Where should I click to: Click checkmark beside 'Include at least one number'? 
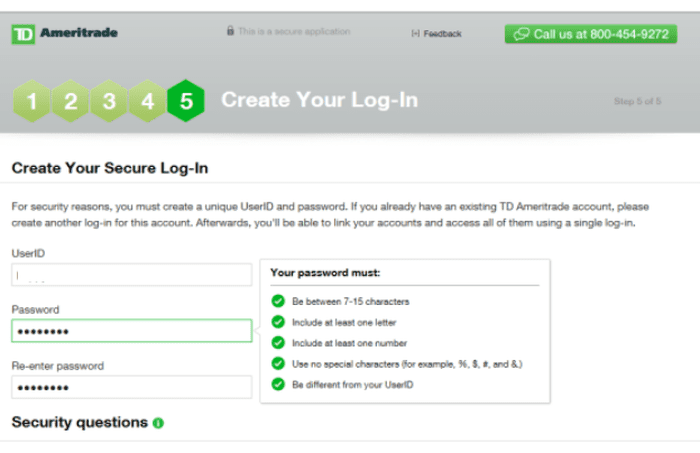pos(278,343)
